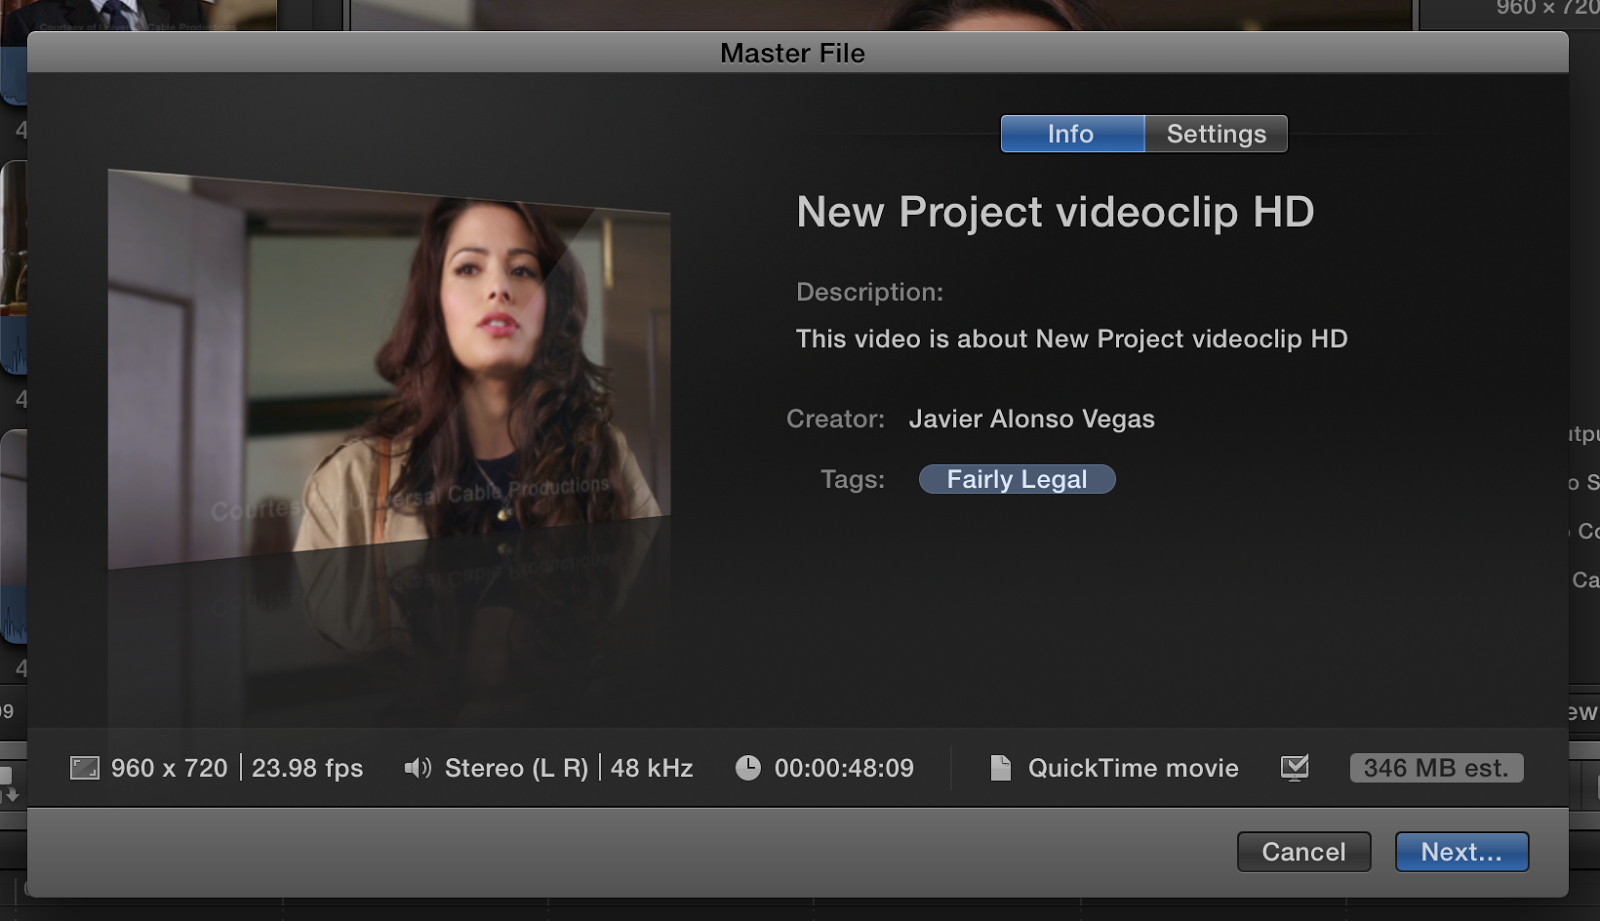1600x921 pixels.
Task: Click the document icon beside QuickTime movie
Action: coord(1001,768)
